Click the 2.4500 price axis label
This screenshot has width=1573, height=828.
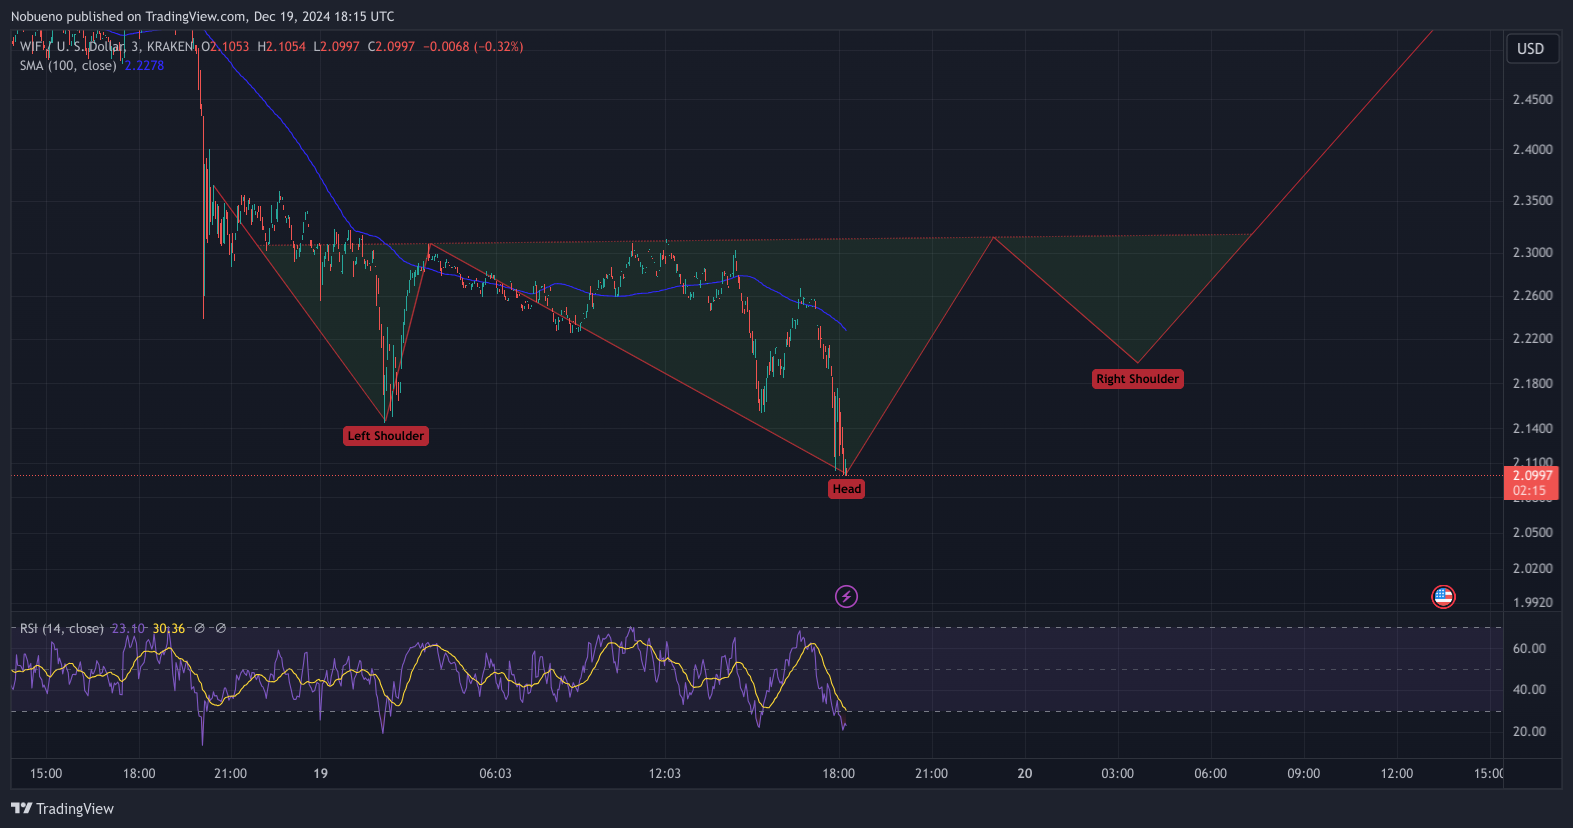[x=1532, y=100]
